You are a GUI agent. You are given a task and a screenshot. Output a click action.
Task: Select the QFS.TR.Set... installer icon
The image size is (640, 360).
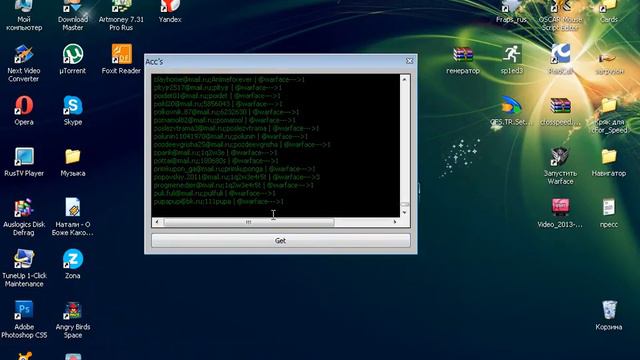[511, 111]
